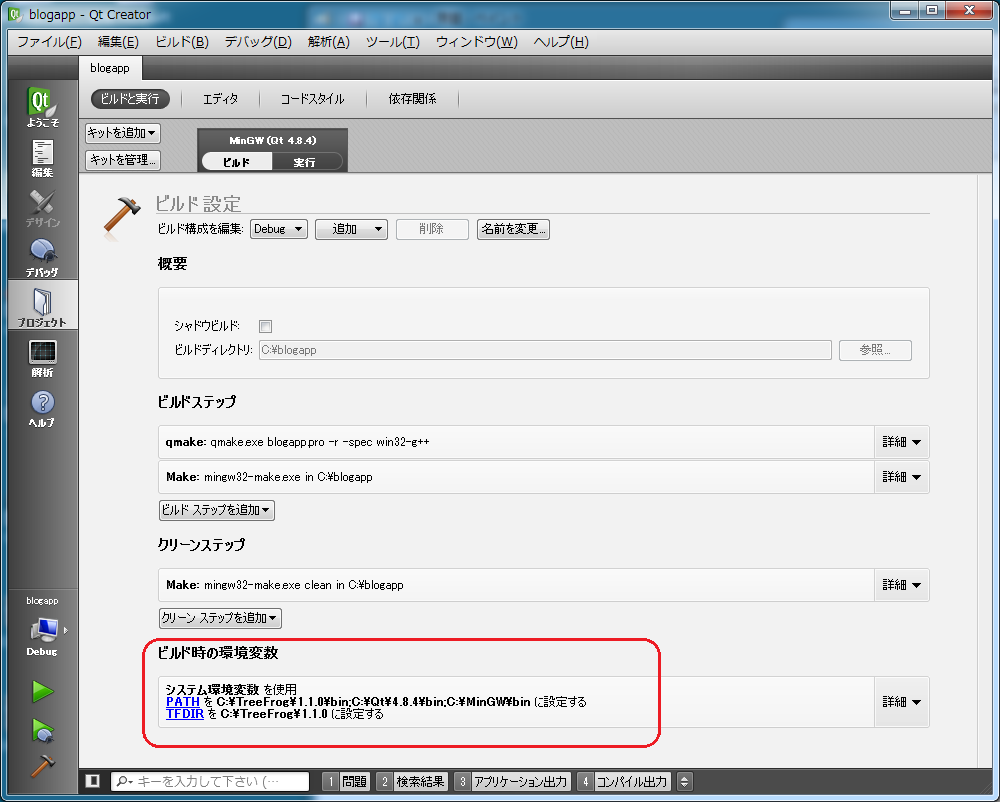Click the 参照... browse button

pos(875,350)
